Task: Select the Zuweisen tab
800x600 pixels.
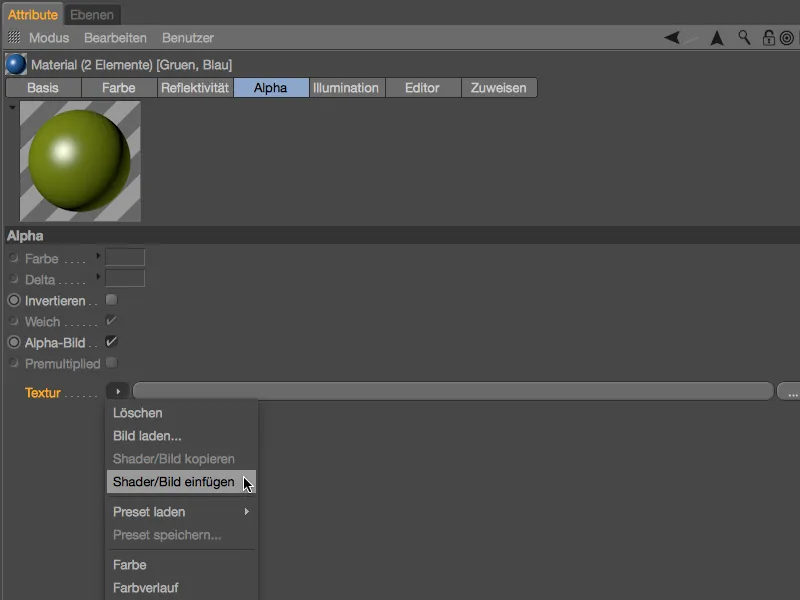Action: tap(498, 88)
